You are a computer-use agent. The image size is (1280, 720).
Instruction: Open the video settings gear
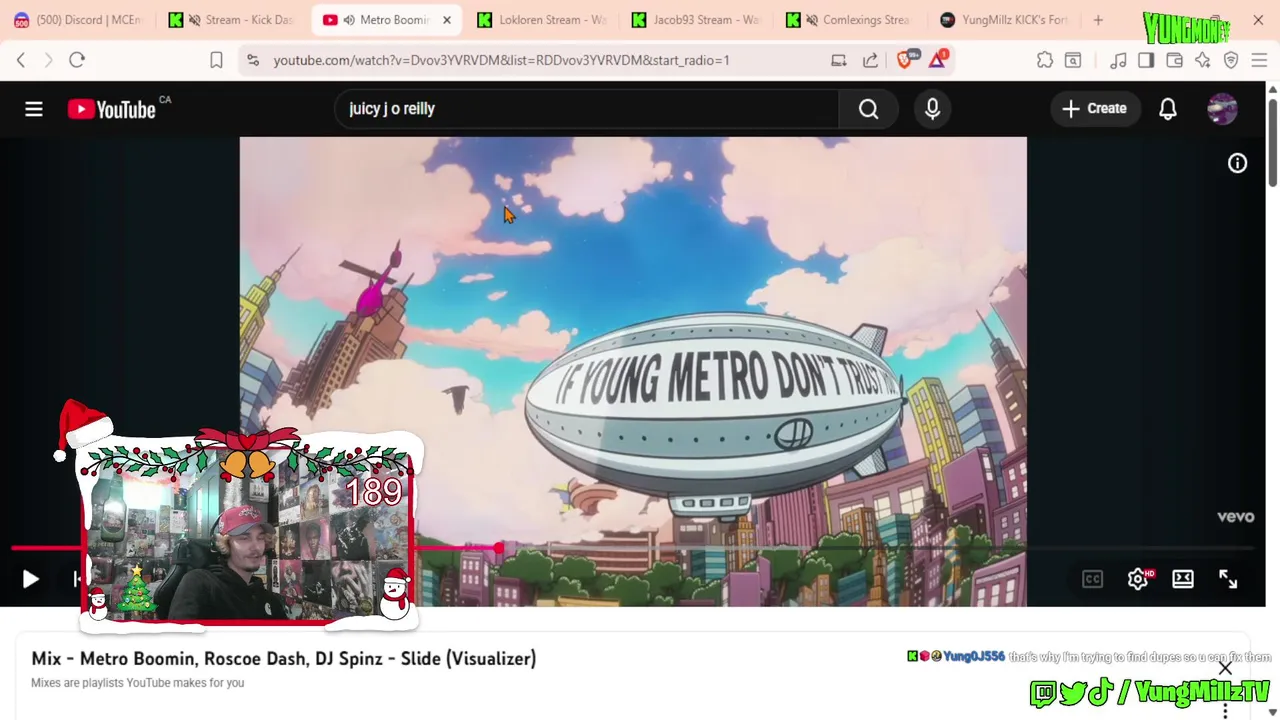(x=1138, y=579)
